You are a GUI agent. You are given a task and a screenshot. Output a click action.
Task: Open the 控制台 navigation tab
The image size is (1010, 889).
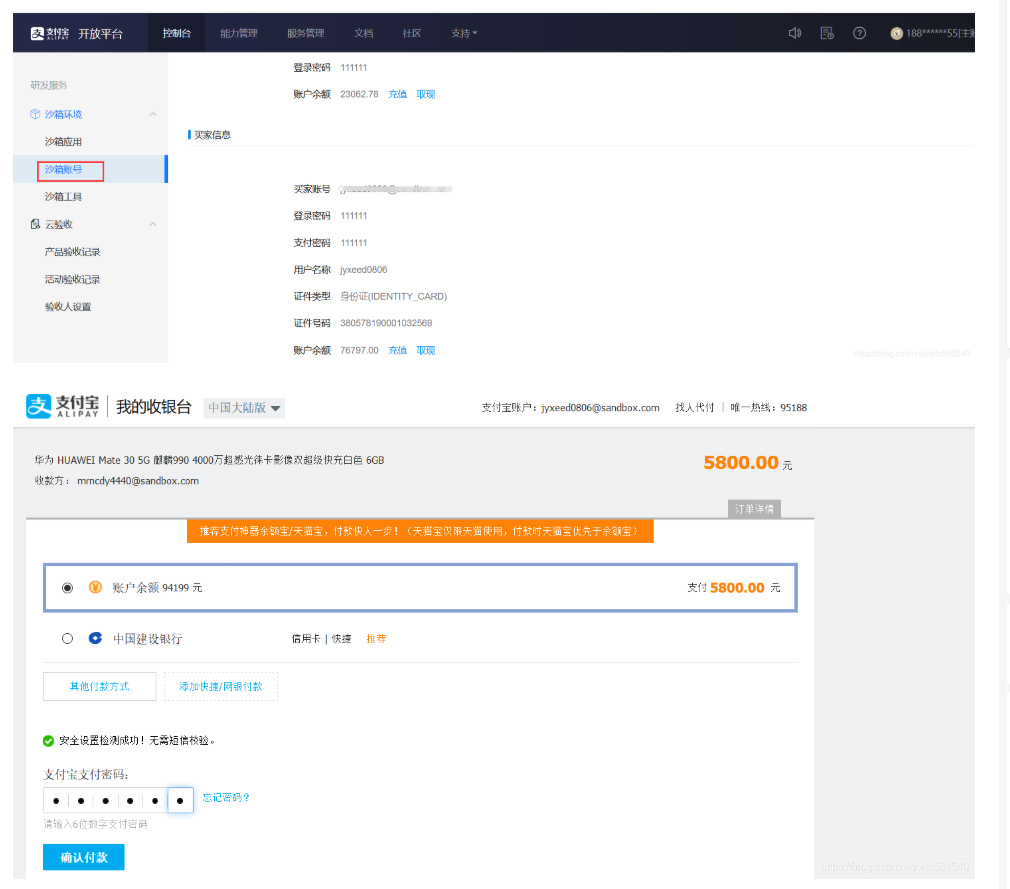pyautogui.click(x=176, y=33)
